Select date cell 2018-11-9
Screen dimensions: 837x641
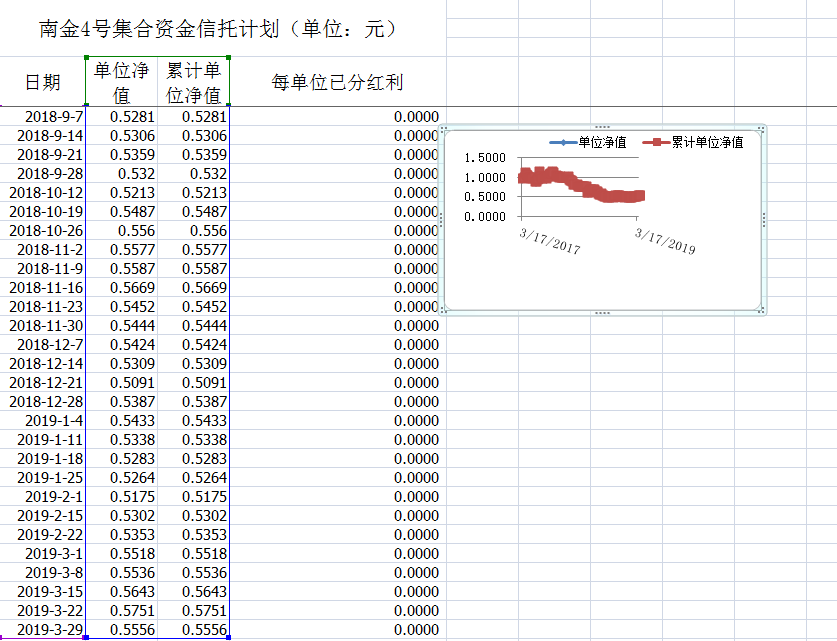pyautogui.click(x=43, y=268)
